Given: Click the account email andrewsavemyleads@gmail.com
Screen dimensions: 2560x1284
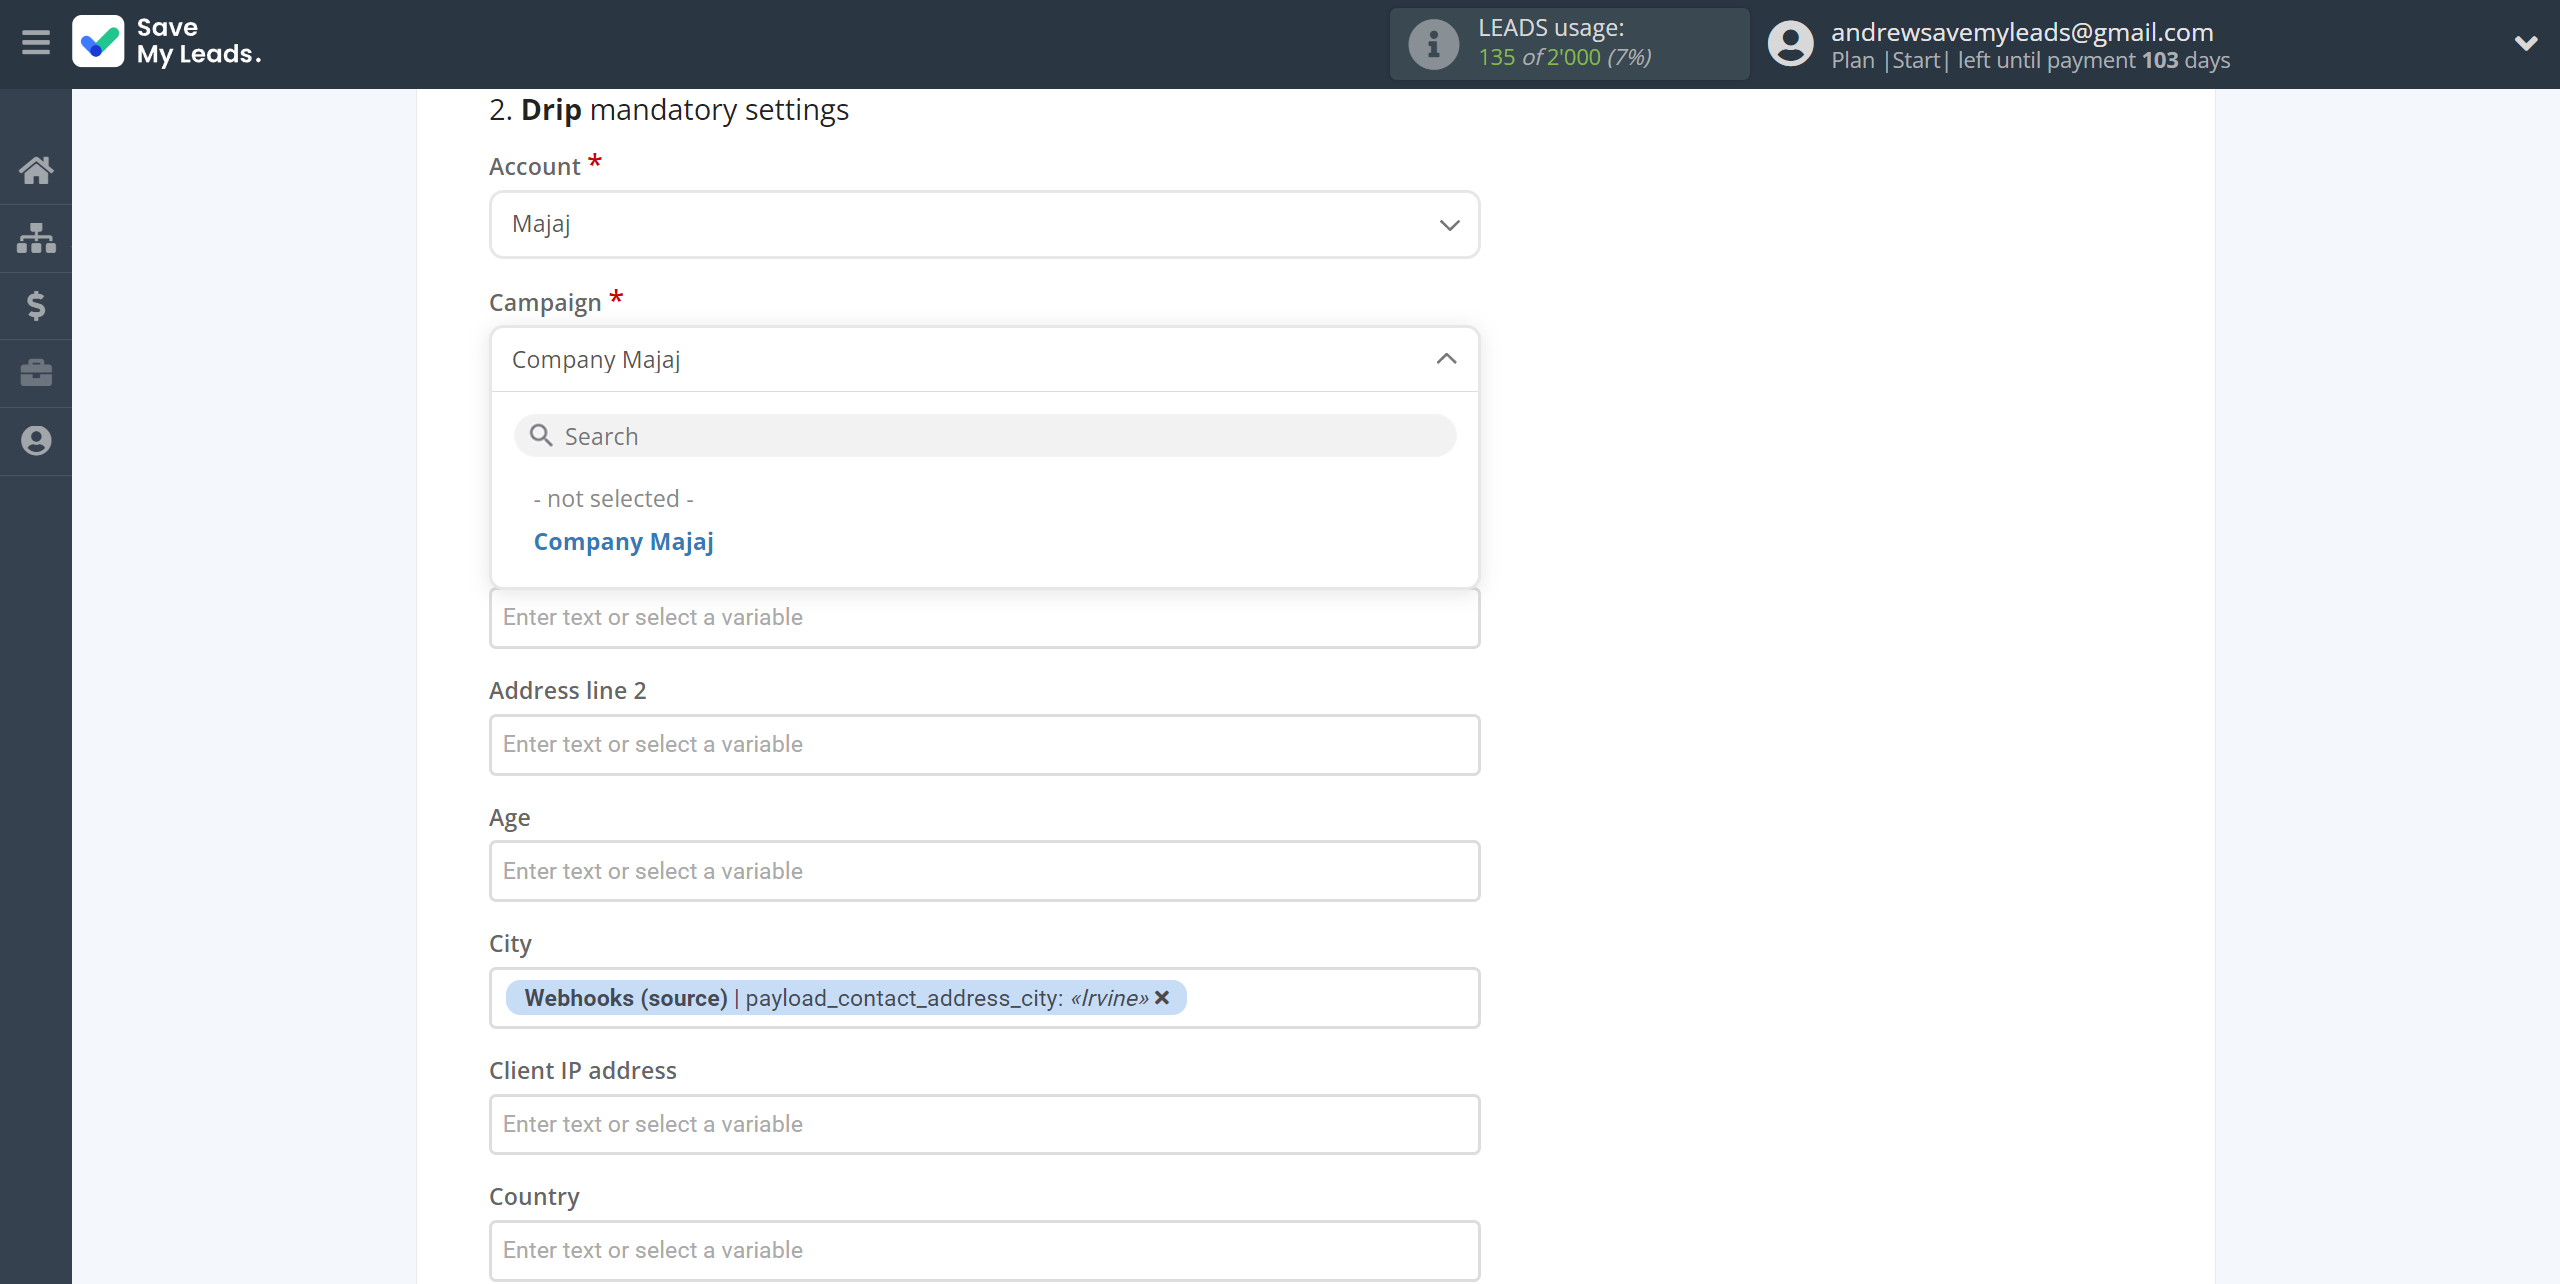Looking at the screenshot, I should (x=2022, y=32).
